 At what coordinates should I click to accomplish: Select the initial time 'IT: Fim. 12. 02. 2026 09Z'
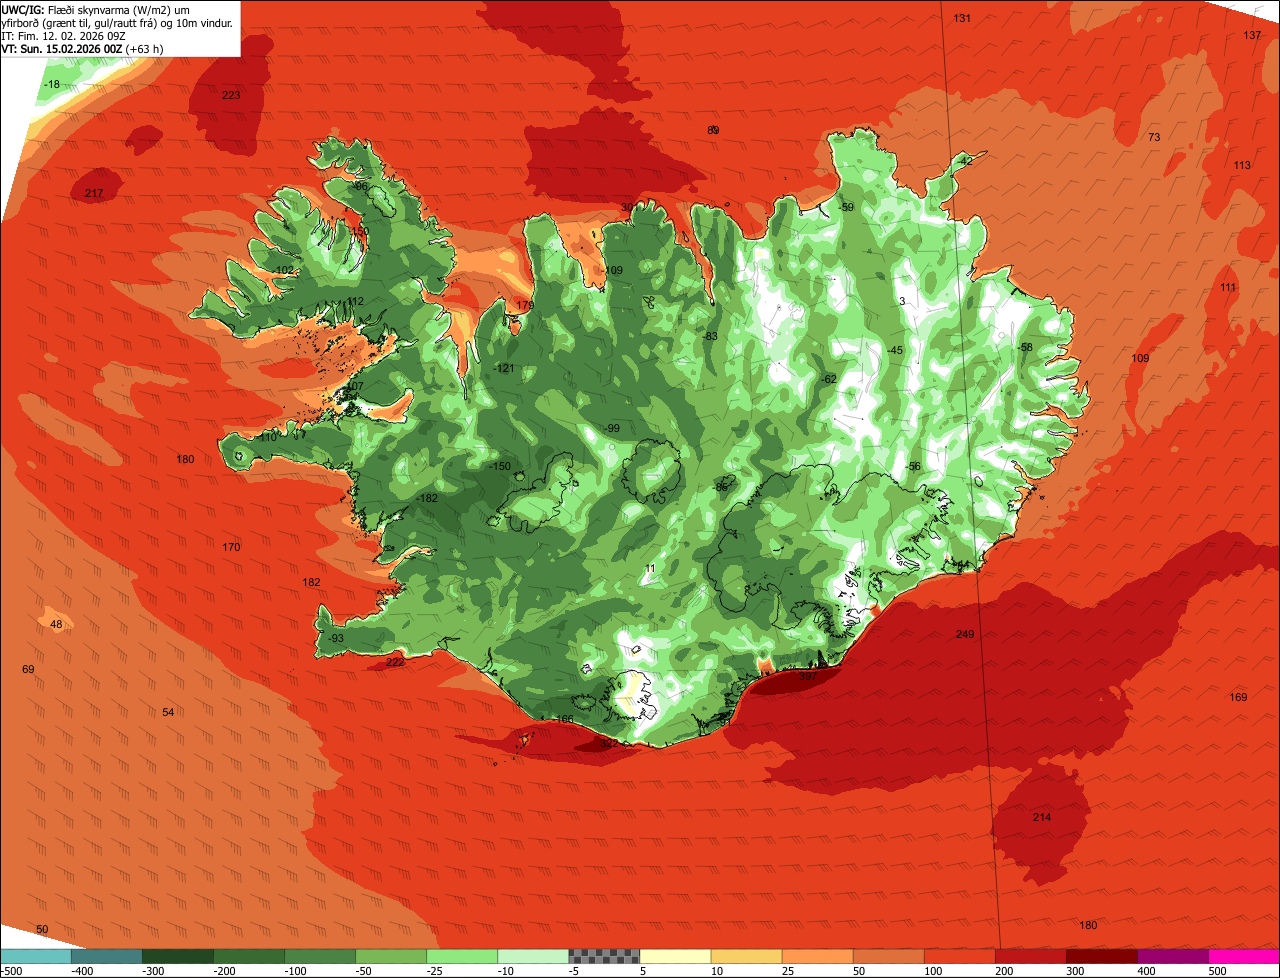click(x=62, y=35)
